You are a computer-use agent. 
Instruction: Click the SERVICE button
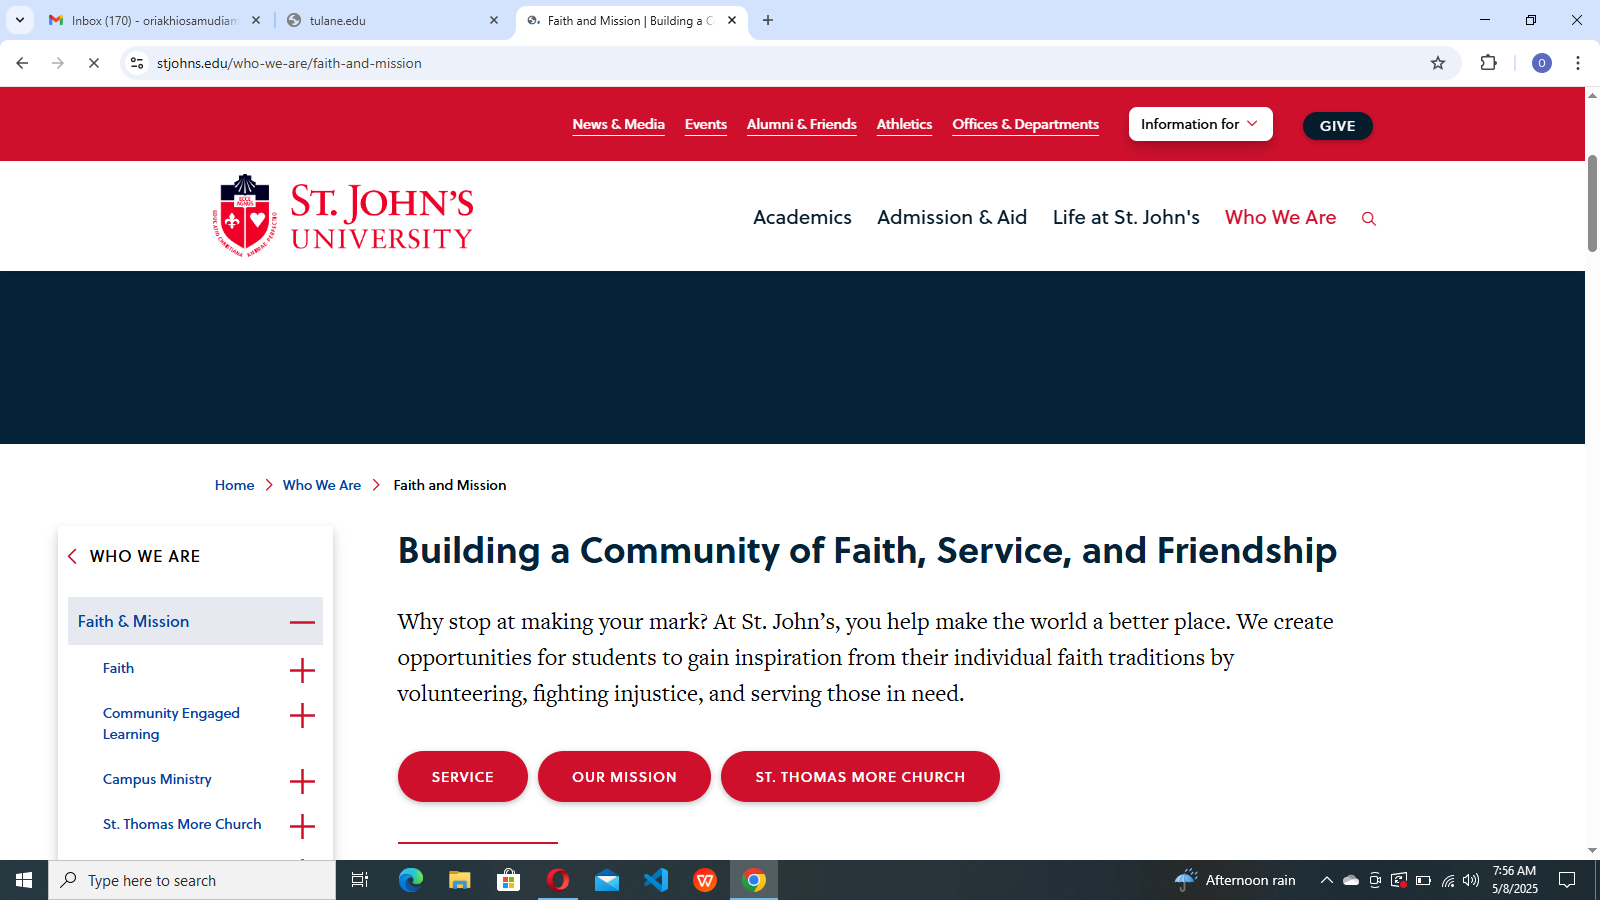click(x=463, y=777)
